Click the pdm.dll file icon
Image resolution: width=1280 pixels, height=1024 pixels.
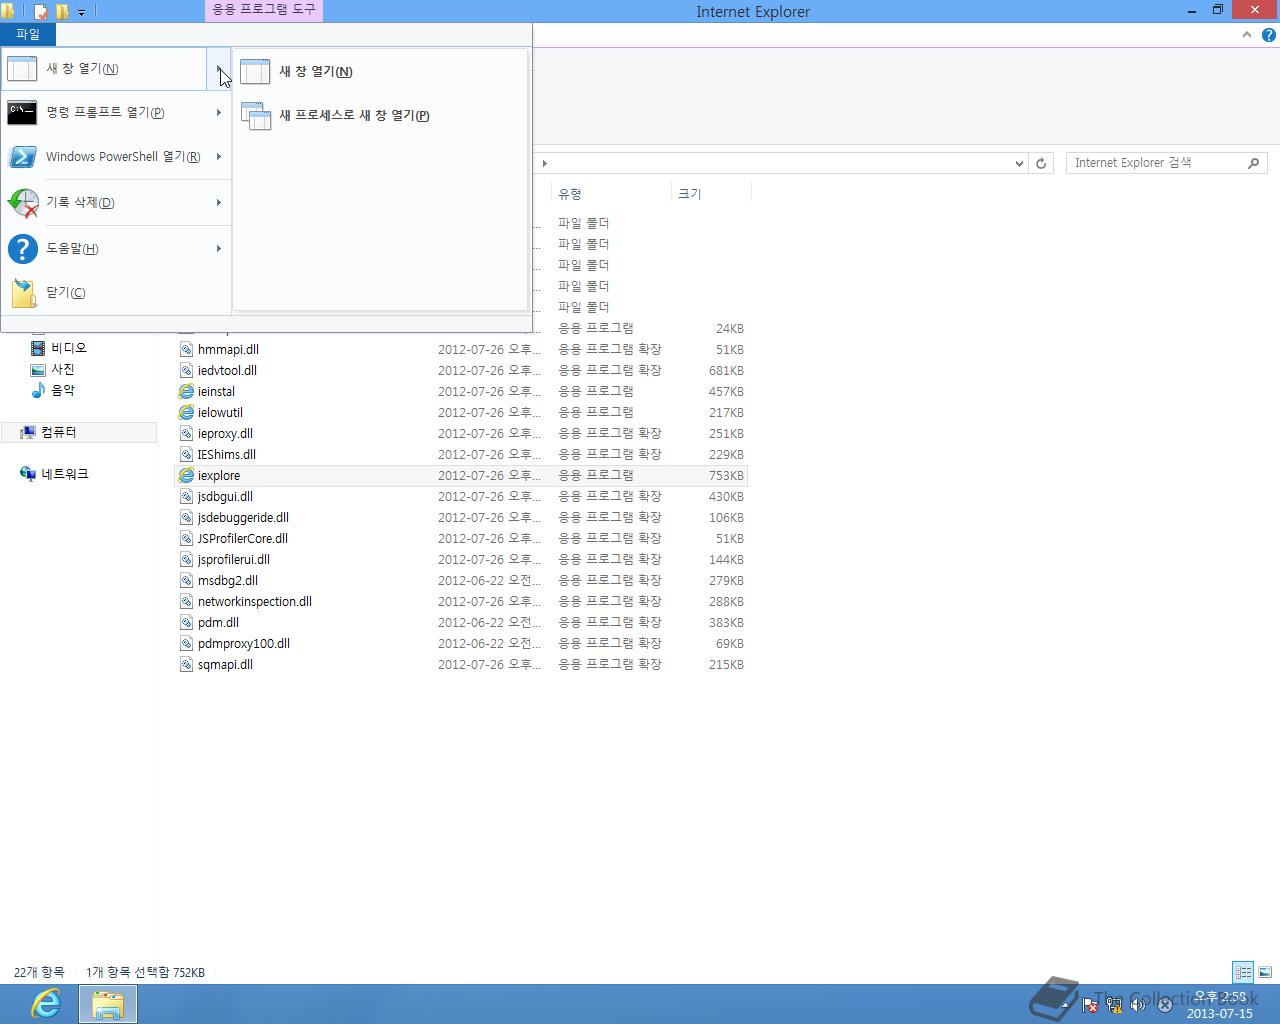pyautogui.click(x=186, y=623)
